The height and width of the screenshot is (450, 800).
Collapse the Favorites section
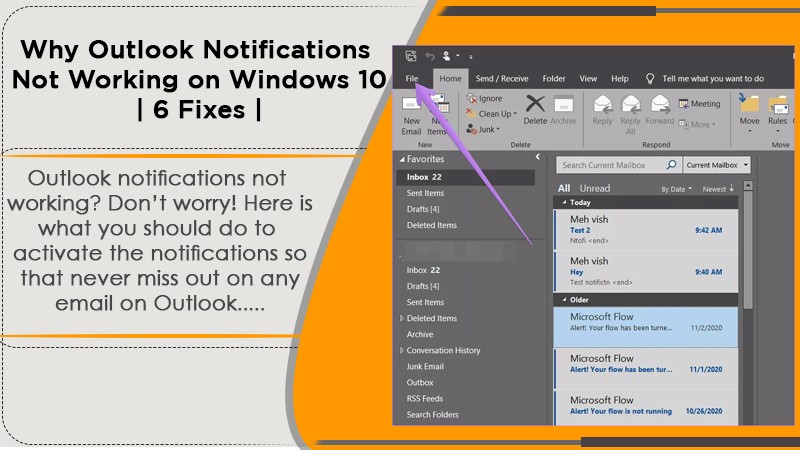point(402,159)
